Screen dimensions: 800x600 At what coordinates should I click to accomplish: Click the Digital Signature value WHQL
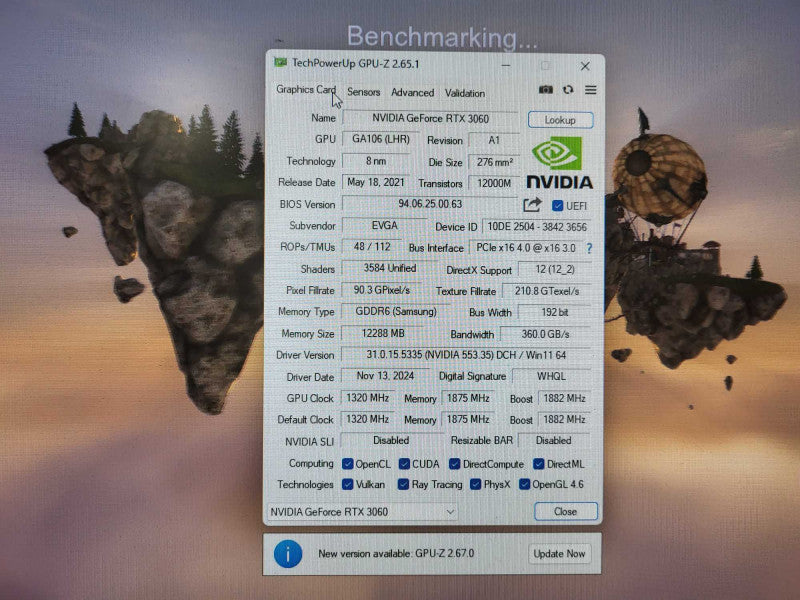click(551, 377)
